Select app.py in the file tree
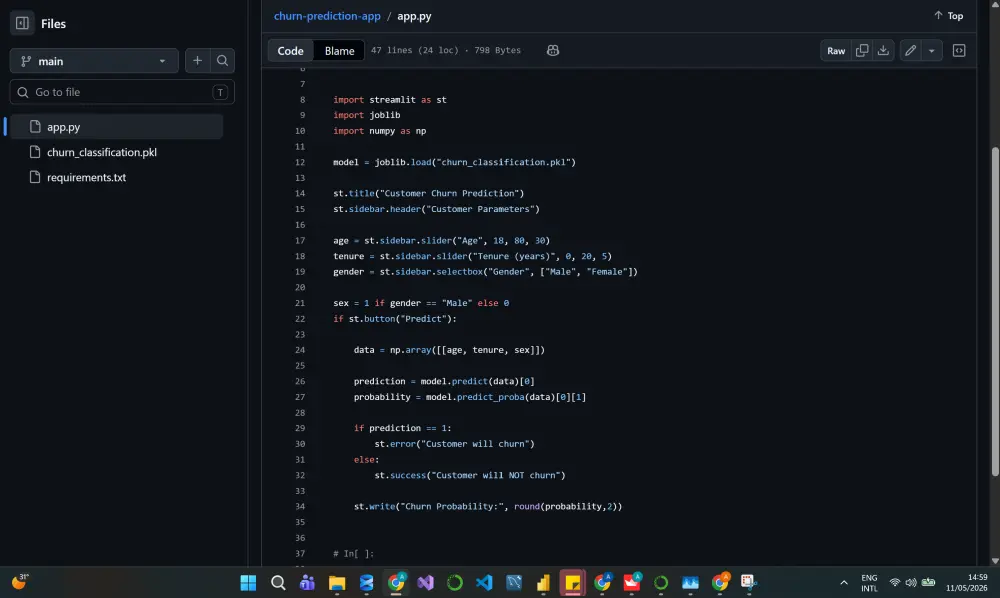 116,127
